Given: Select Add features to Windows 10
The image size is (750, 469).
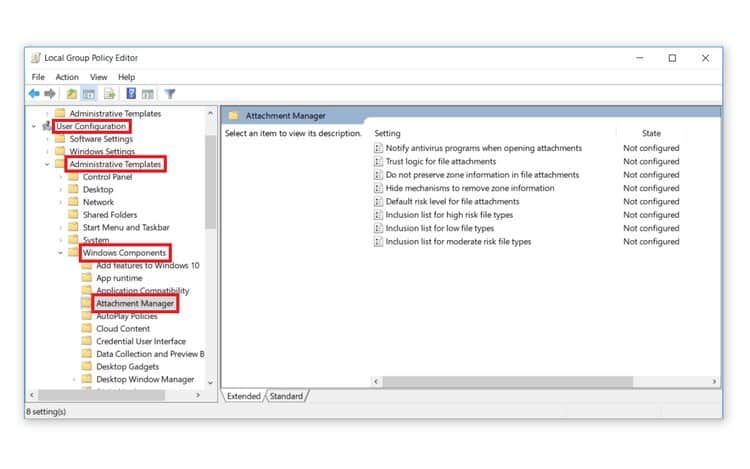Looking at the screenshot, I should [x=148, y=265].
